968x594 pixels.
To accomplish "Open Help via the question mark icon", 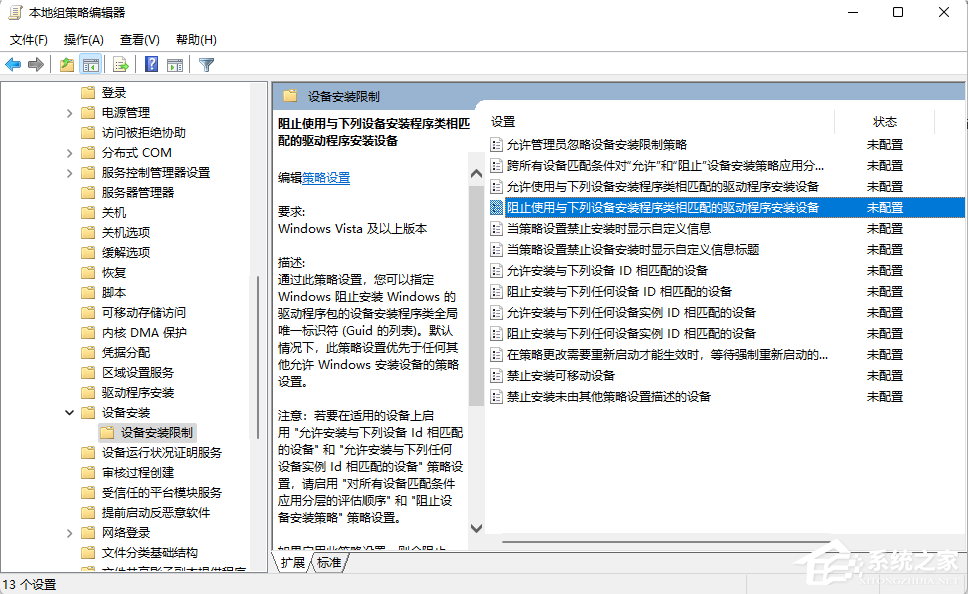I will coord(151,64).
